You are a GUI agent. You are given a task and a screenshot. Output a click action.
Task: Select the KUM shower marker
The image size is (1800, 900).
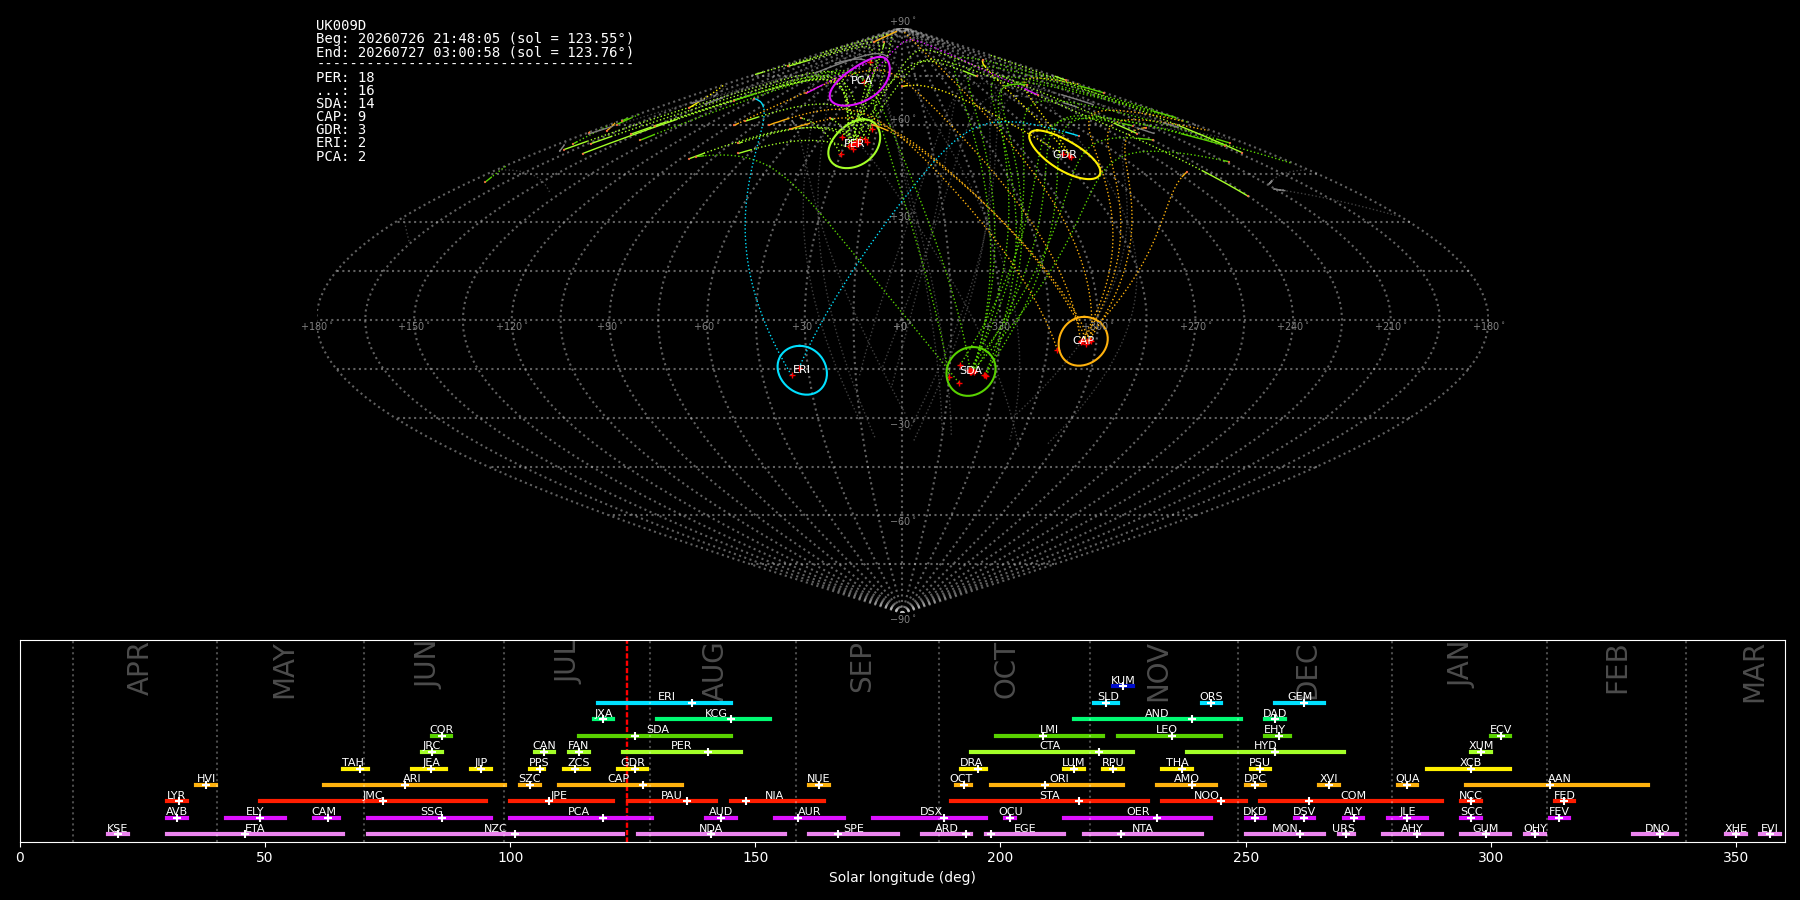pos(1123,686)
